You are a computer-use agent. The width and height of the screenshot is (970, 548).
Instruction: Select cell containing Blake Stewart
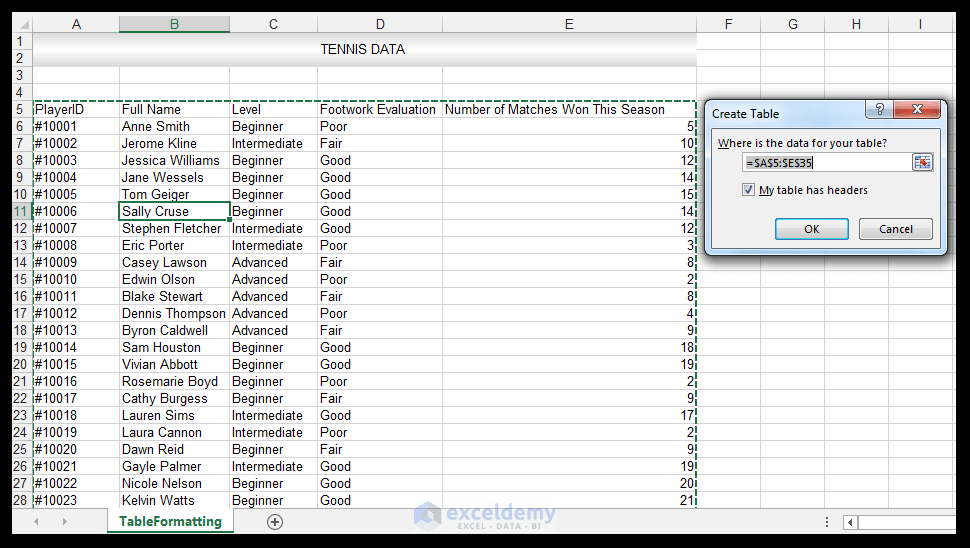pos(174,296)
